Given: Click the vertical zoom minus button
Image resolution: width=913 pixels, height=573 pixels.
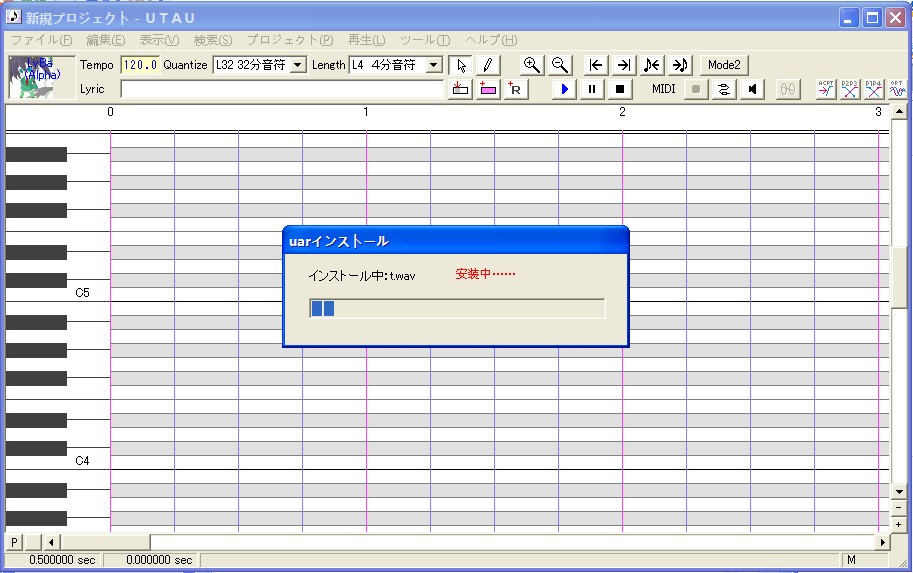Looking at the screenshot, I should click(899, 508).
